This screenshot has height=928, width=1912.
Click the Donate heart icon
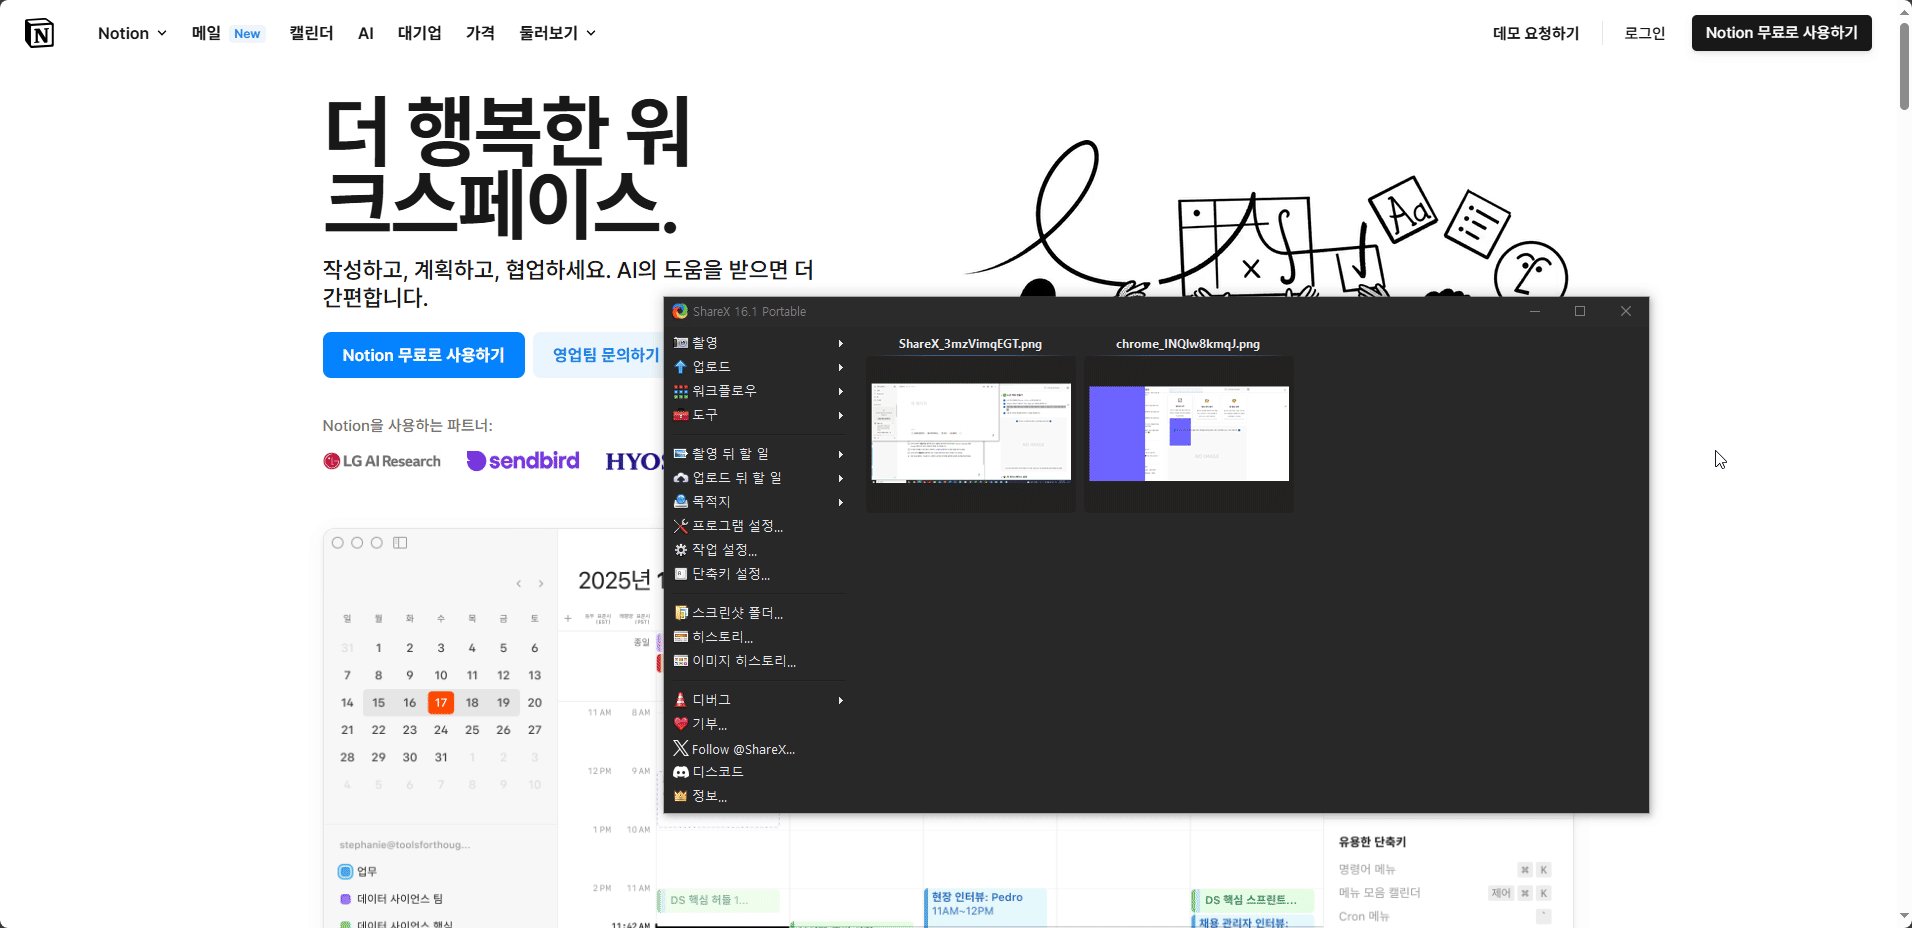tap(681, 724)
